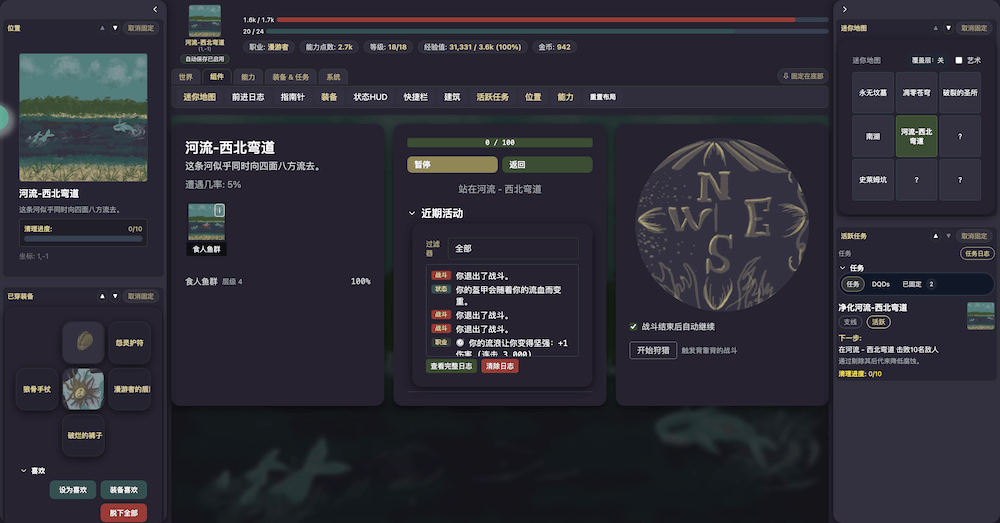Click the 开始狩猎 button

[653, 350]
